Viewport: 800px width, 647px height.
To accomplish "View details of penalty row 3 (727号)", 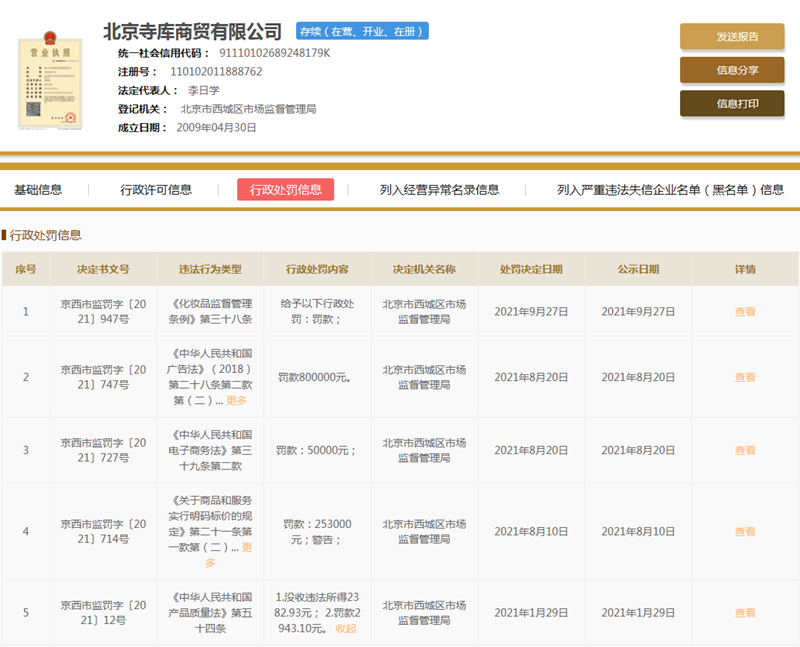I will (745, 451).
